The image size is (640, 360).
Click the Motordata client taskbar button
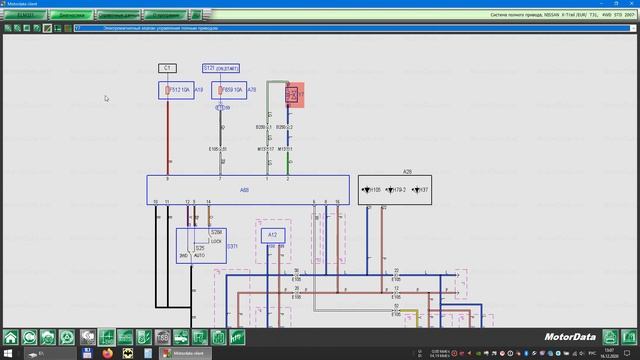click(x=185, y=353)
